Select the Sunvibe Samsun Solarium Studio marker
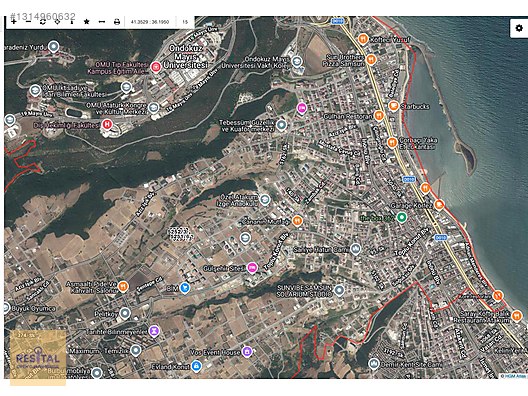Screen dimensions: 528x396 [x=339, y=290]
